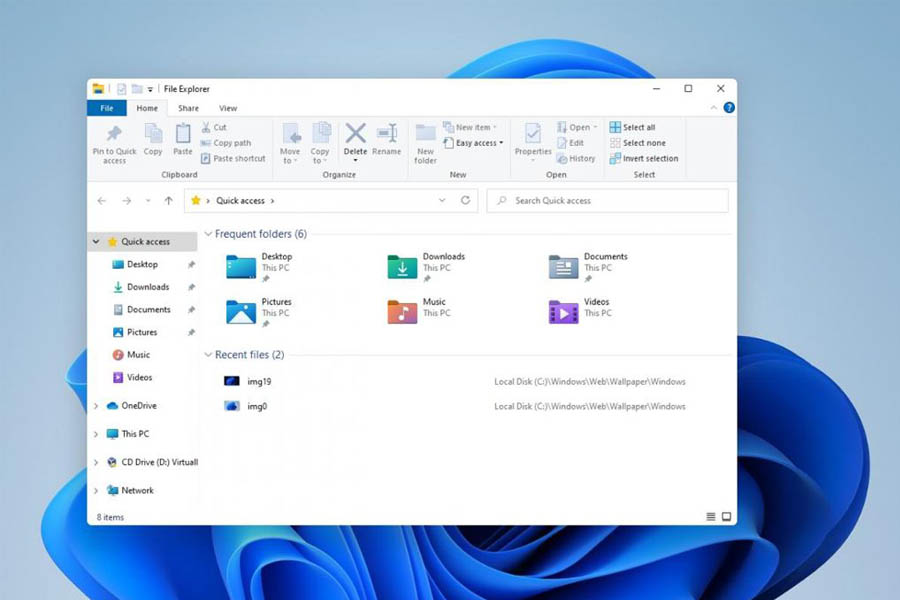Click Copy path in Clipboard group

226,142
